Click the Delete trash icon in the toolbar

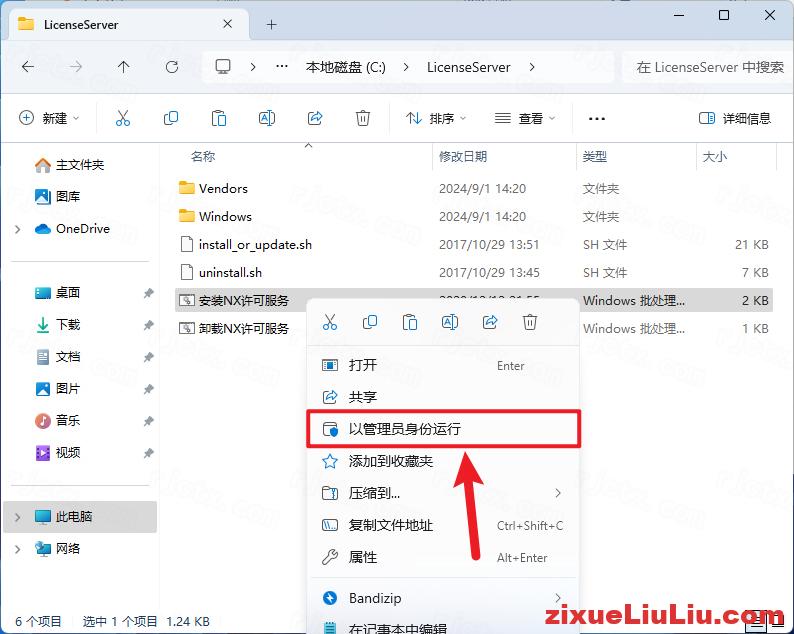coord(363,118)
